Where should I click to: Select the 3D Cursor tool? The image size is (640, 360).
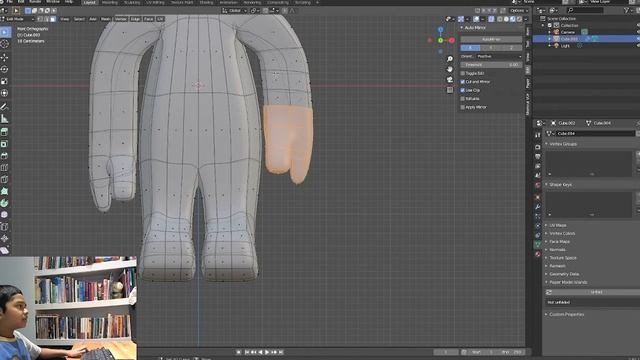pos(5,44)
